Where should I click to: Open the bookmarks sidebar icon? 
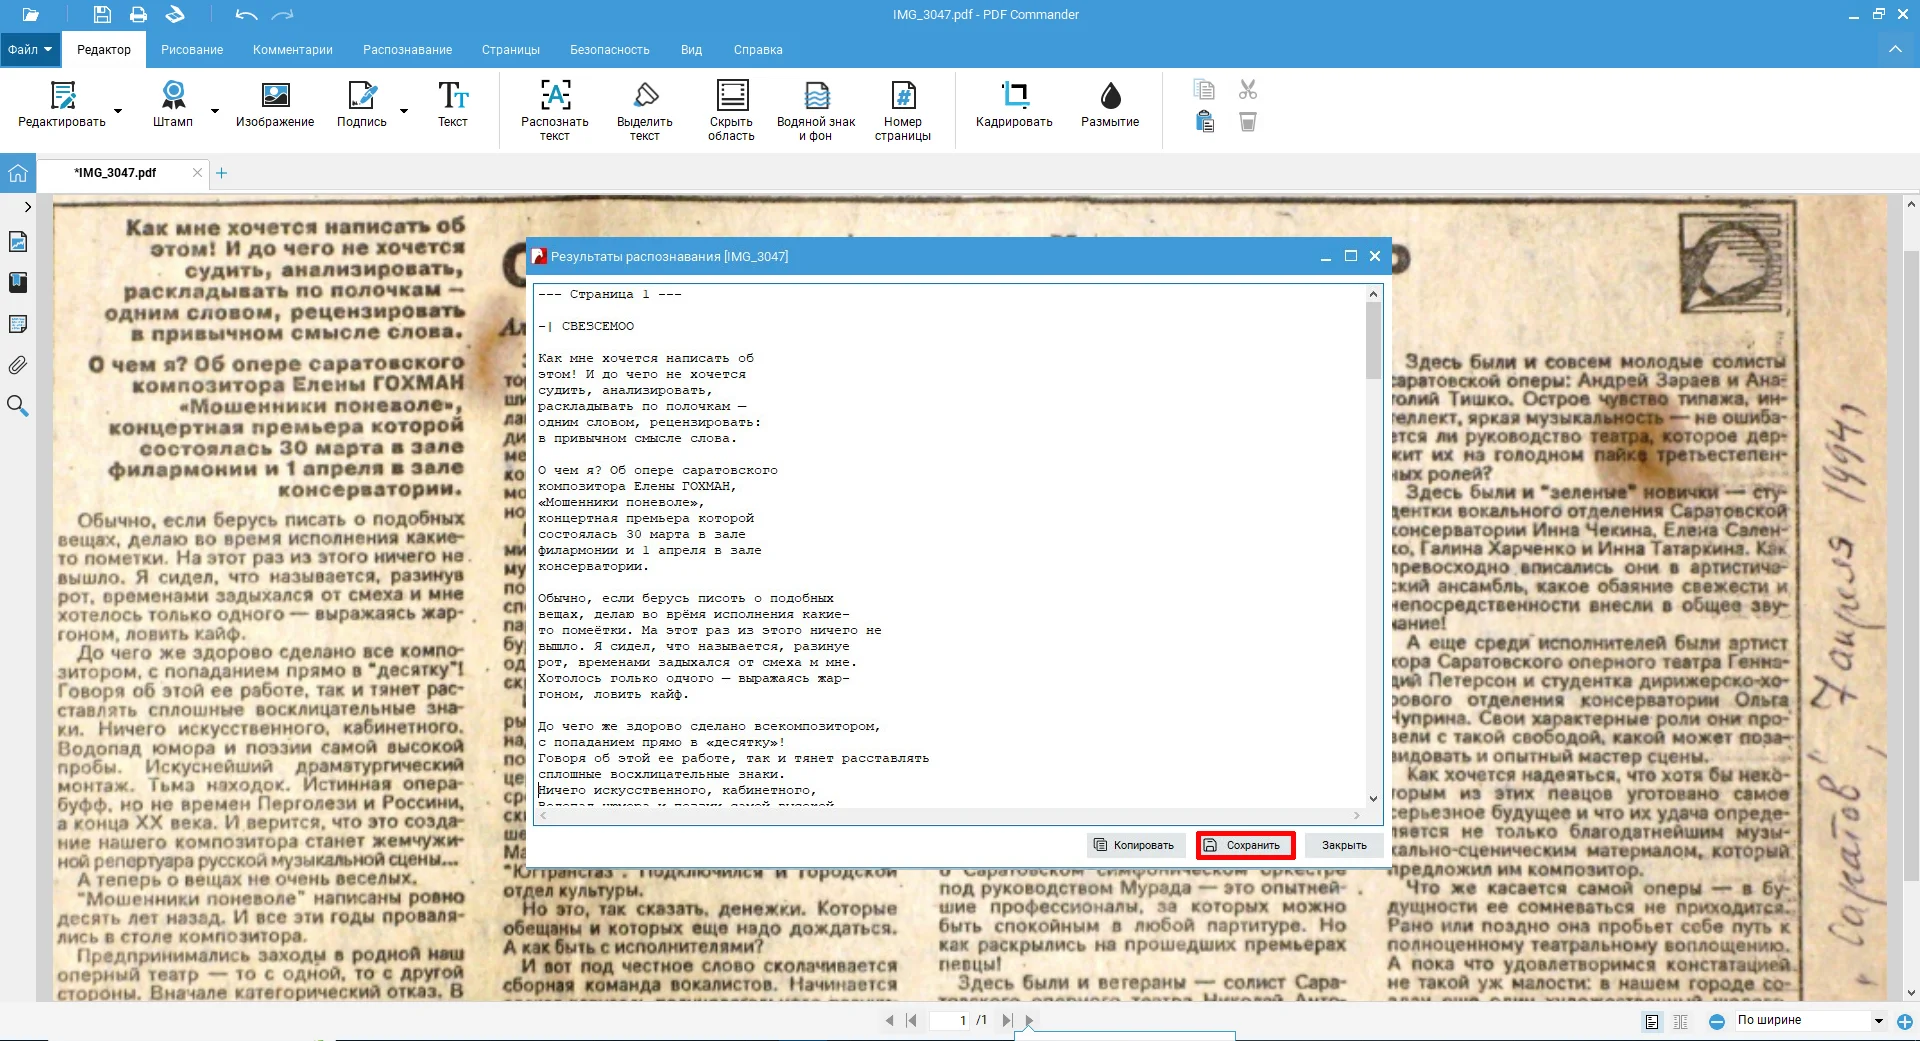(x=17, y=282)
